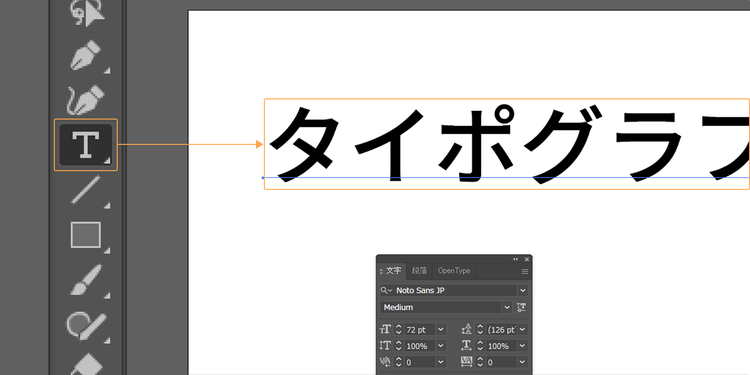Open the vertical scale 100% dropdown

click(441, 346)
